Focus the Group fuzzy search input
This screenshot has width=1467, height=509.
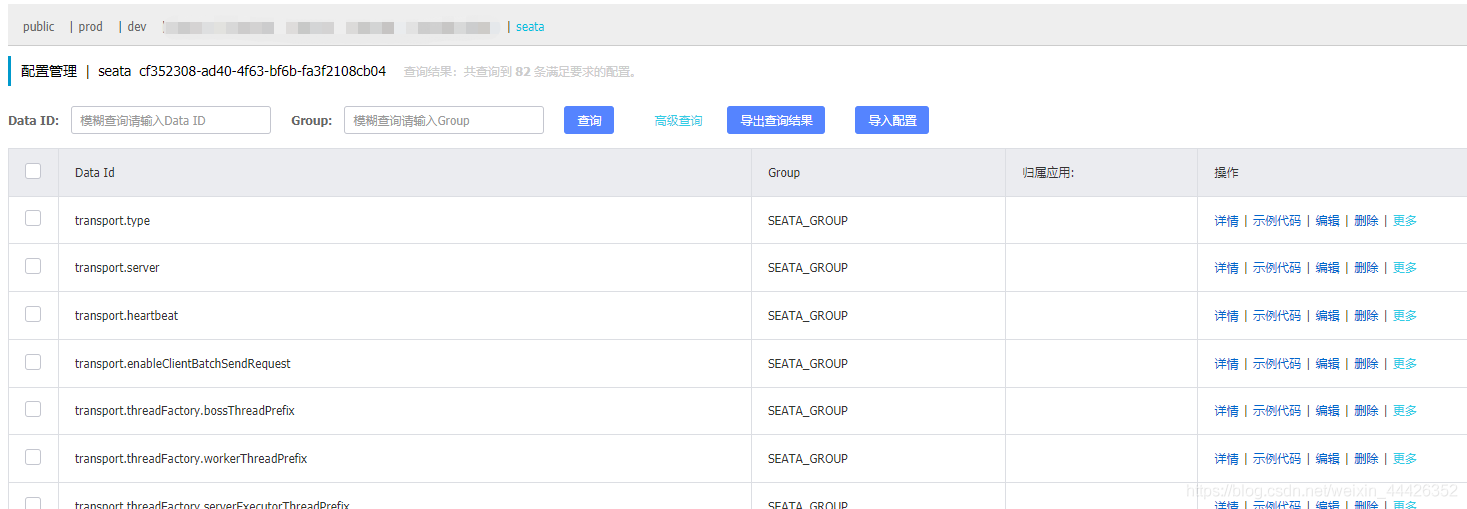point(444,120)
